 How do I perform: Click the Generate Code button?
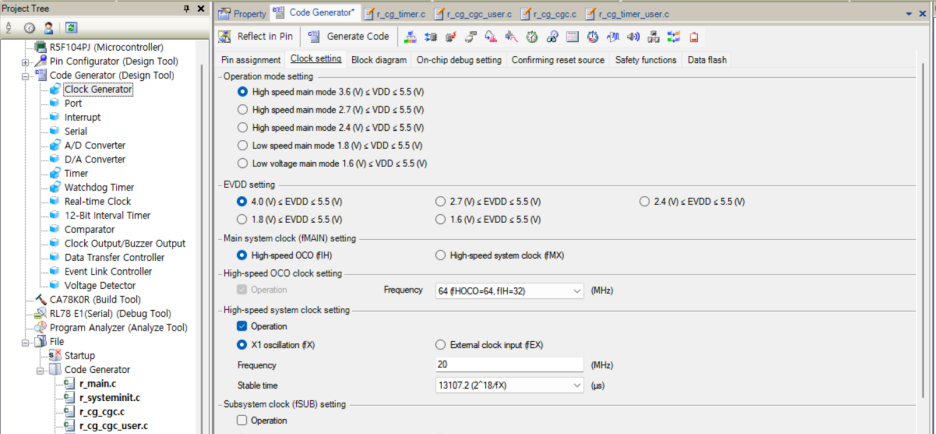[348, 36]
